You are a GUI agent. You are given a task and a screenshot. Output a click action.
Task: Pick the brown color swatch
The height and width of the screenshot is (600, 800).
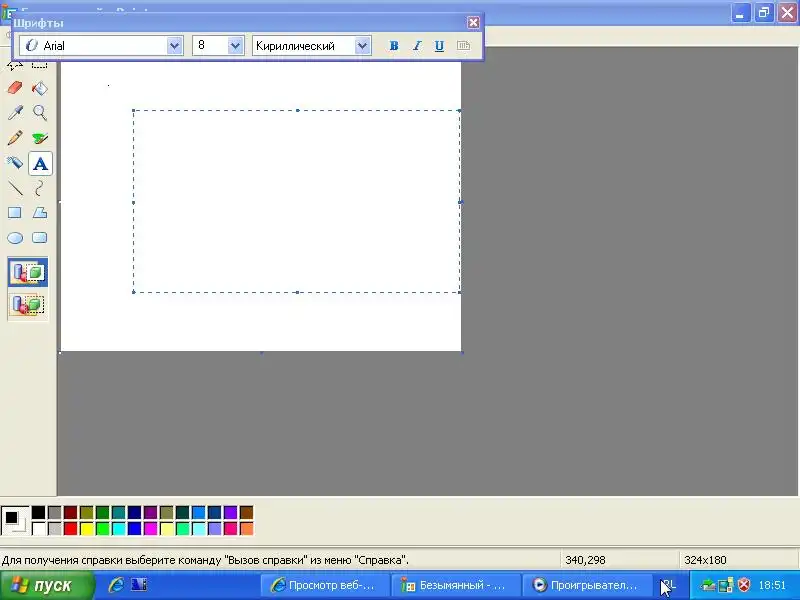click(246, 512)
